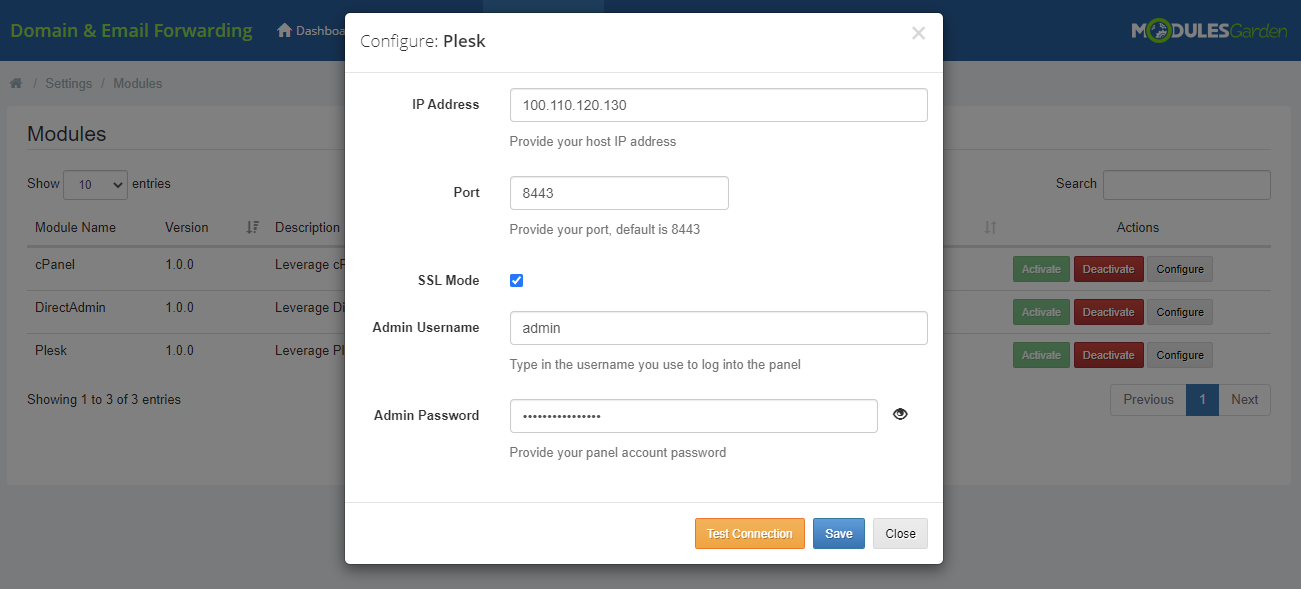
Task: Save the Plesk configuration
Action: coord(838,533)
